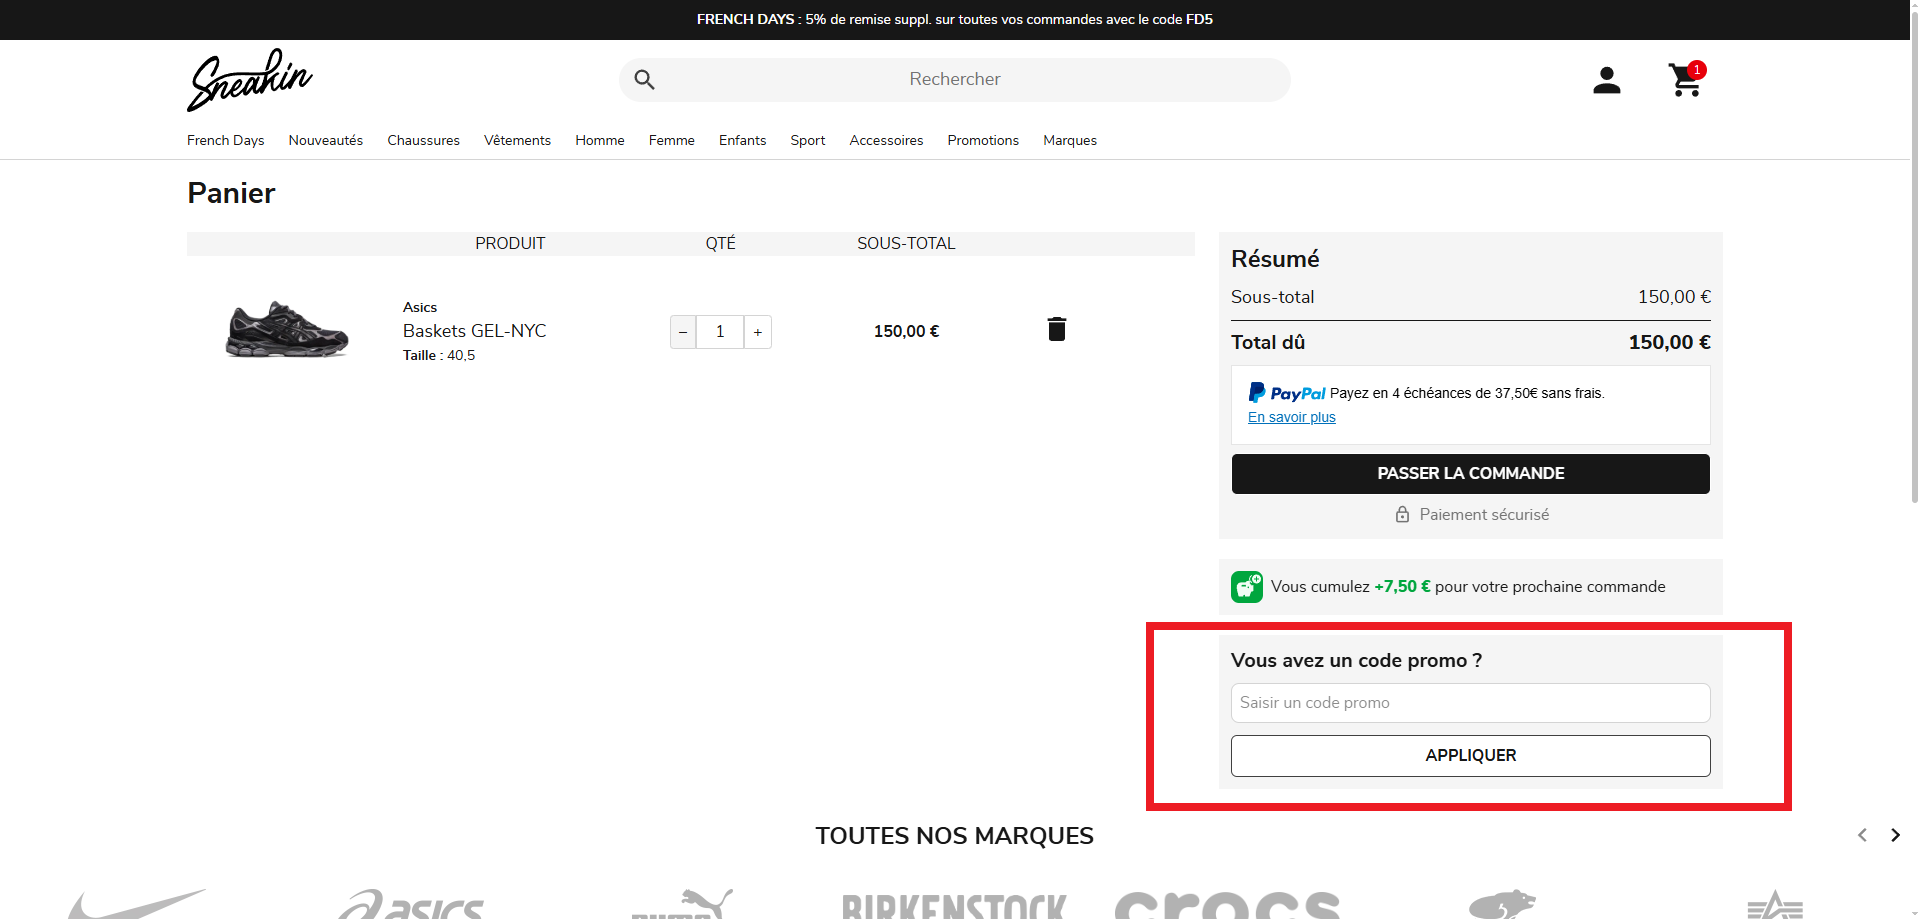Open the Crocs brand logo
Screen dimensions: 1920x919
click(1227, 904)
